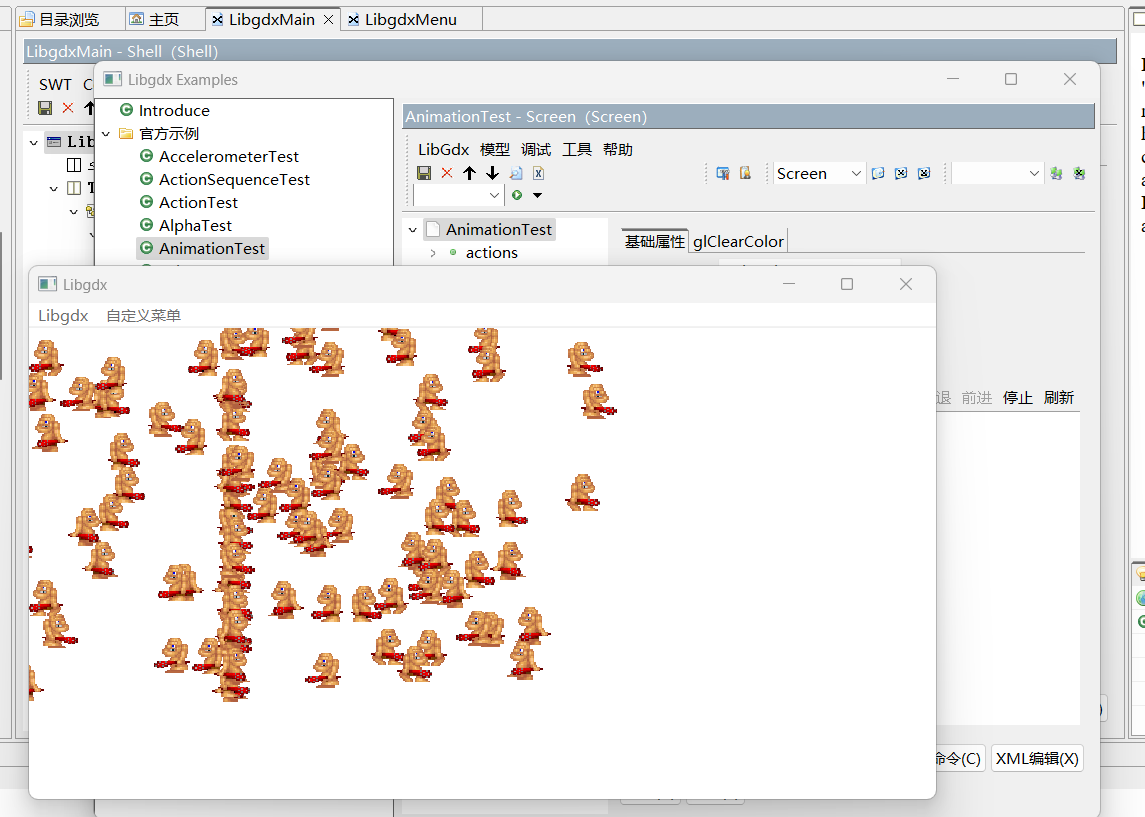This screenshot has width=1145, height=817.
Task: Open the 工具 menu
Action: (577, 150)
